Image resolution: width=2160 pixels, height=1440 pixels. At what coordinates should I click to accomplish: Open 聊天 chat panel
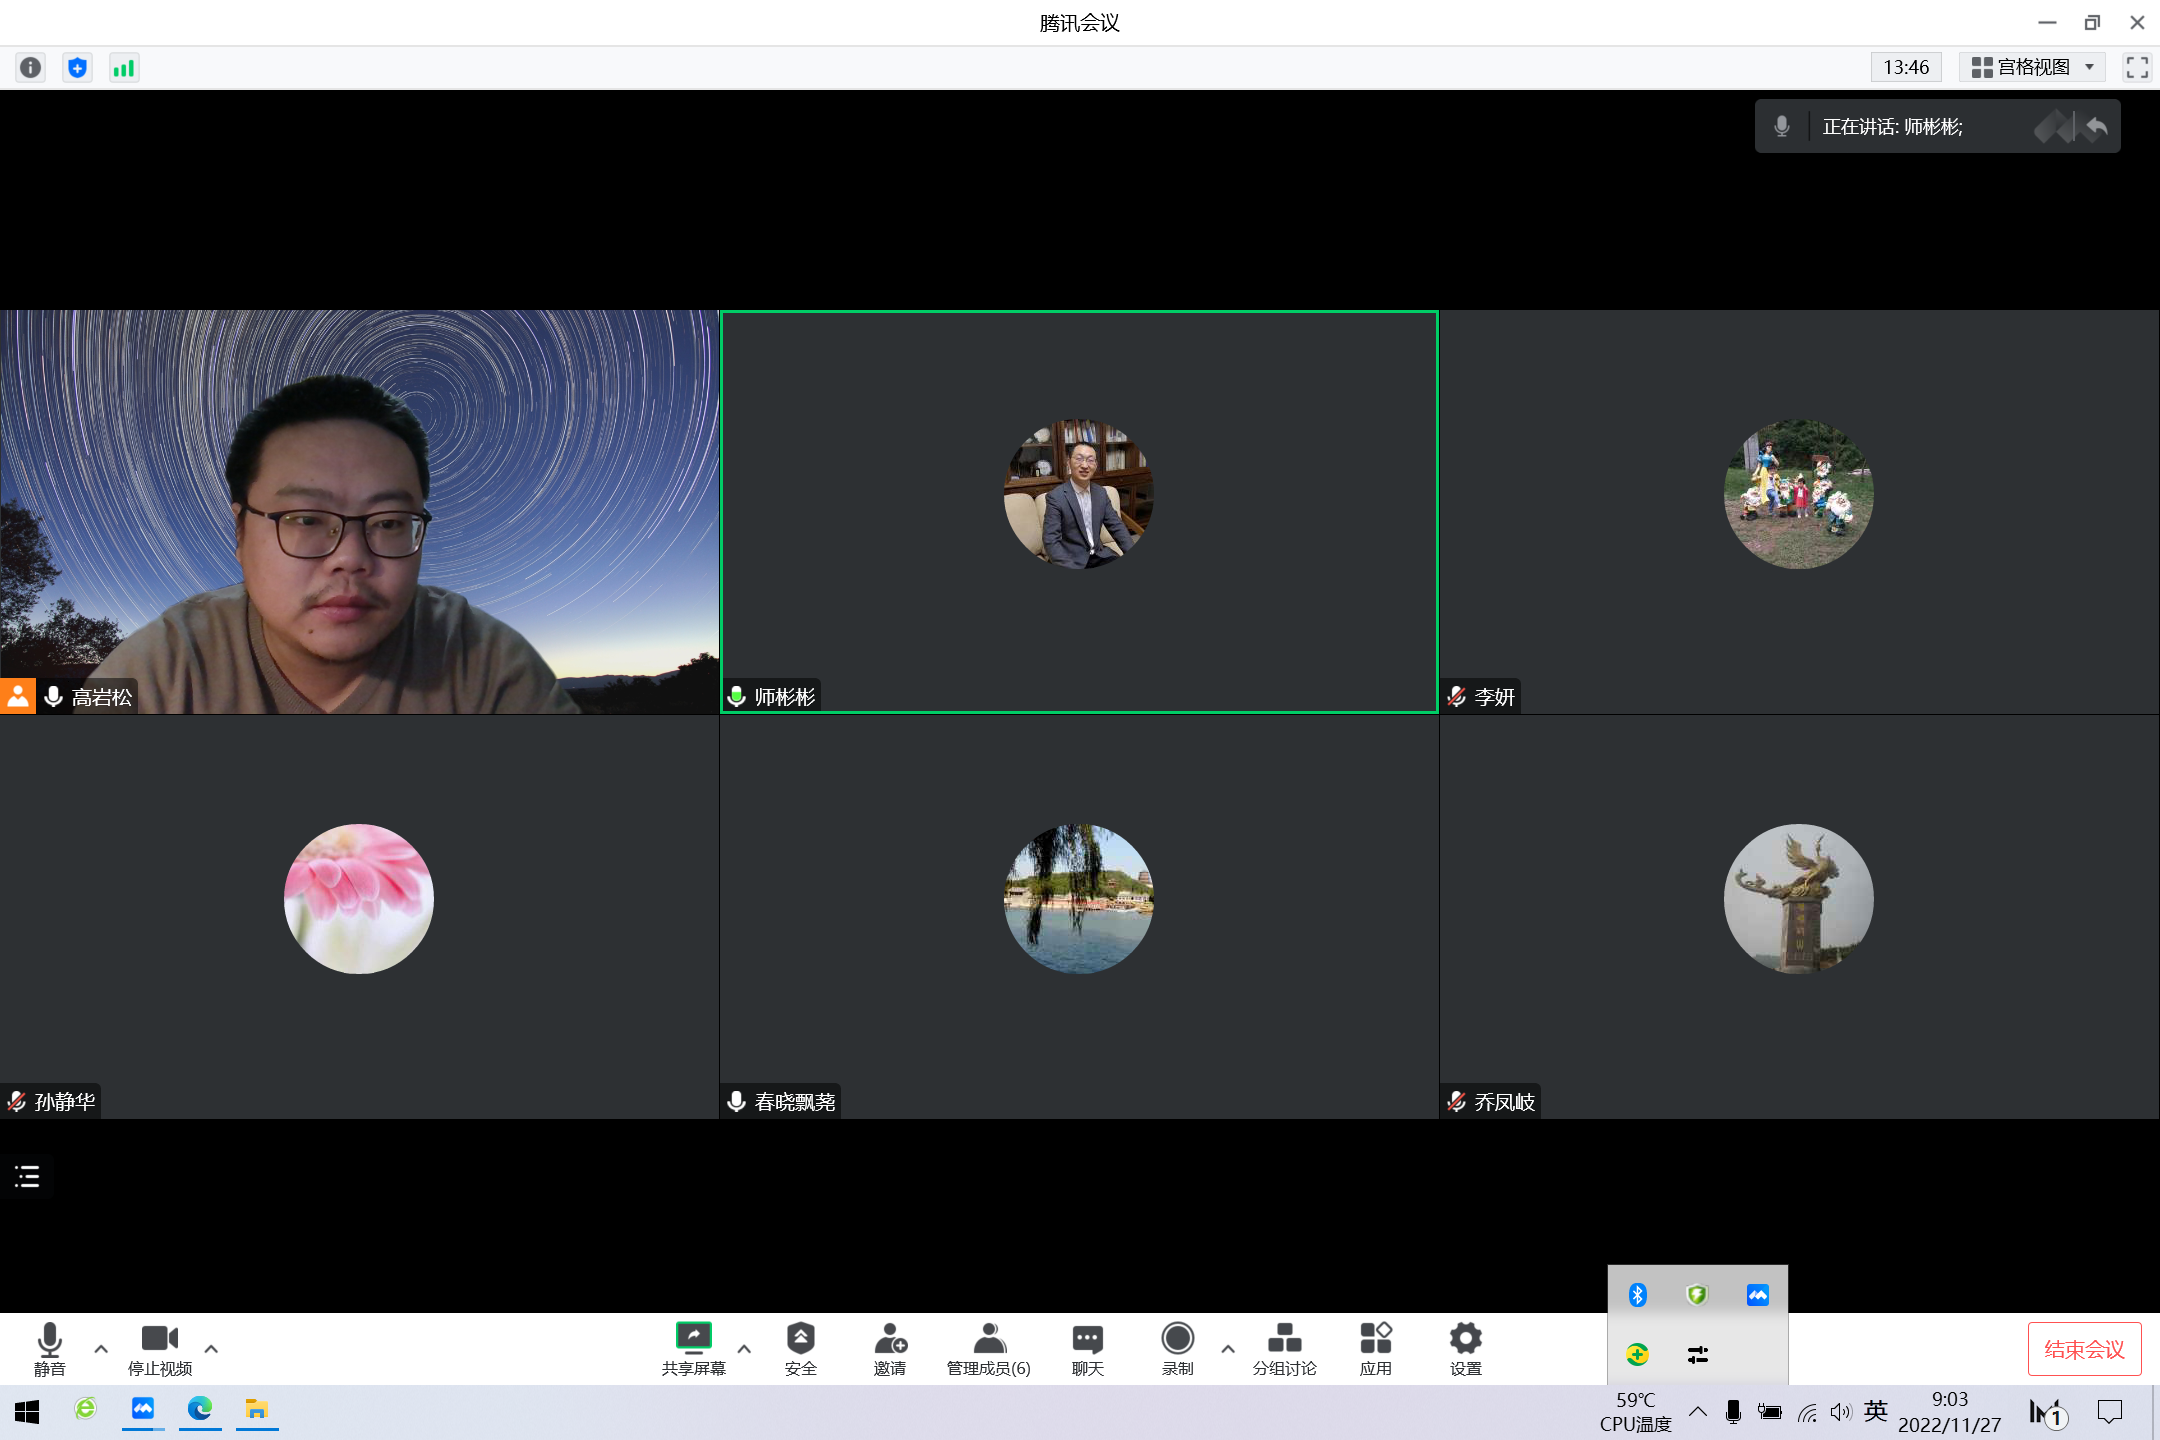click(x=1088, y=1348)
